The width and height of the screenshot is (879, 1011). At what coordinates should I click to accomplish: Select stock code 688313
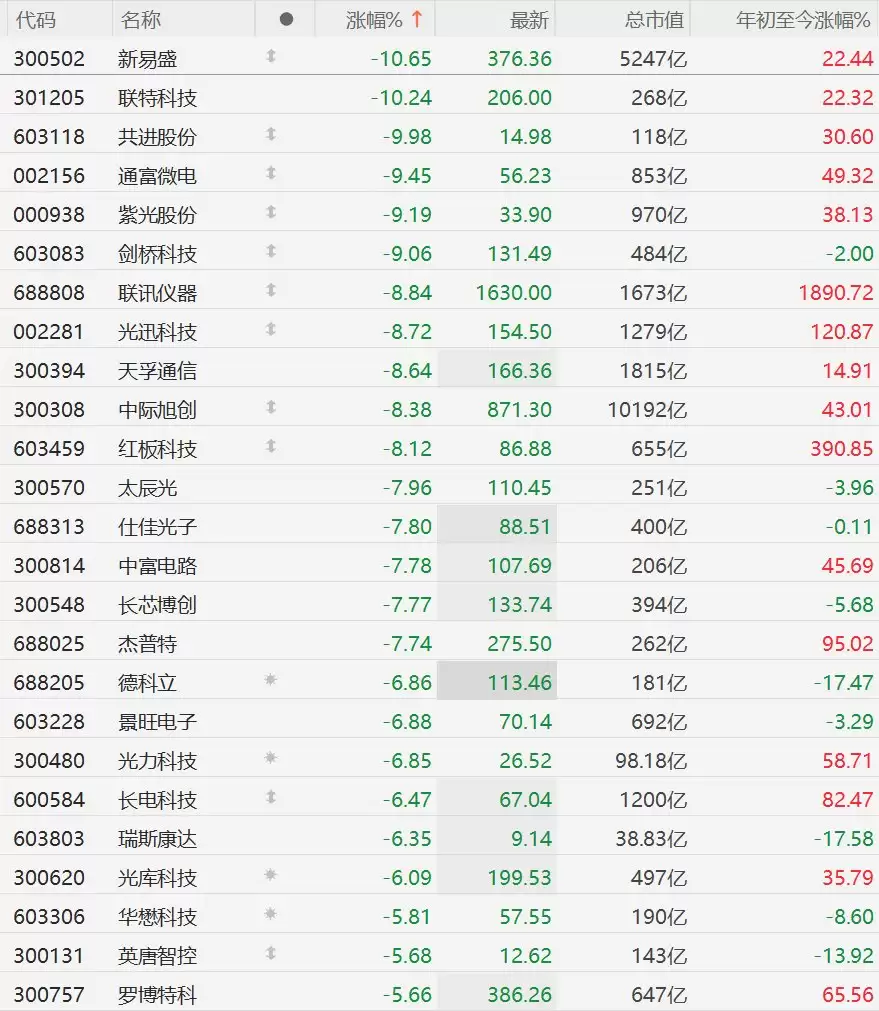[x=49, y=527]
